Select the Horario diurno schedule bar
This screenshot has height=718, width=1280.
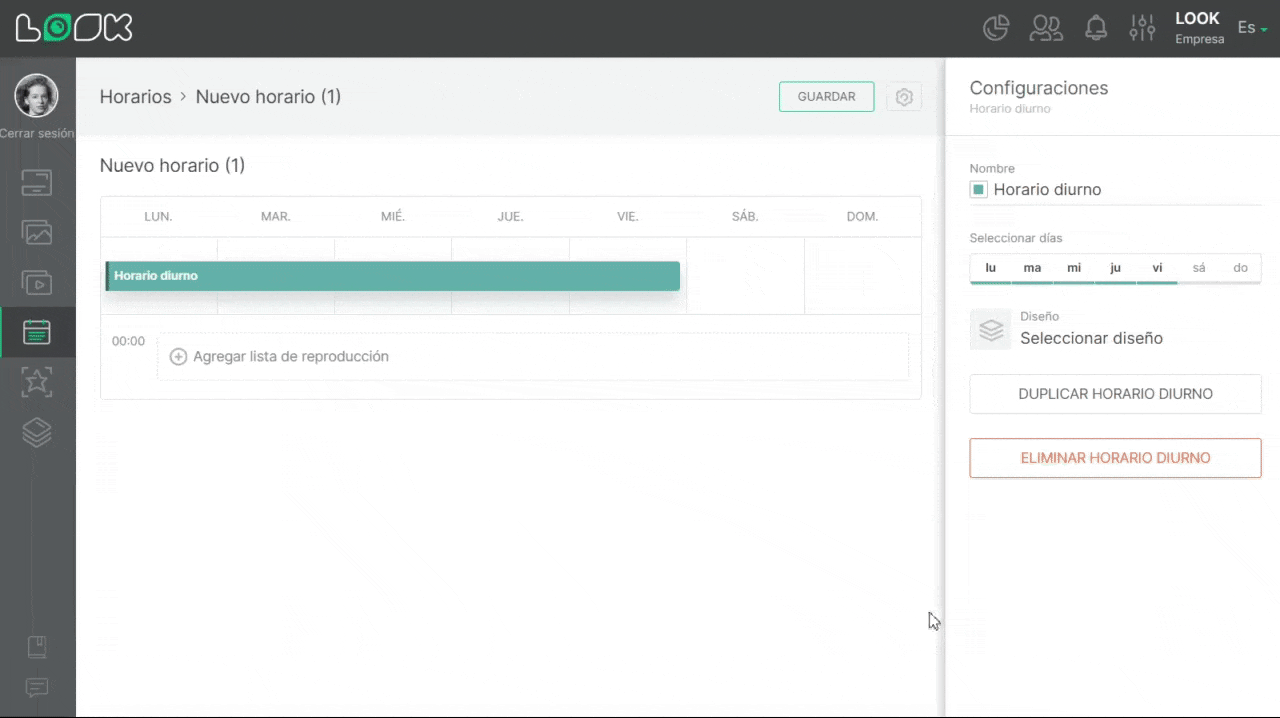(x=393, y=276)
